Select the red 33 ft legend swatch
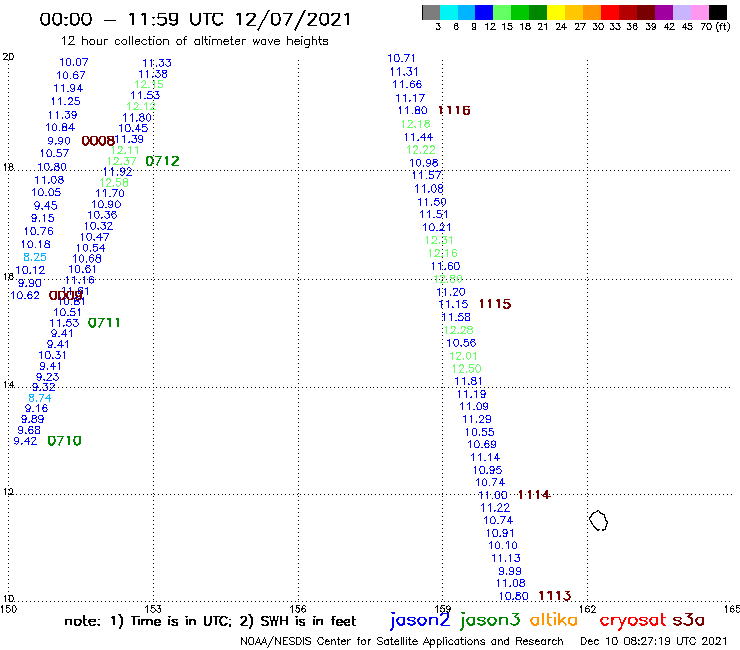 610,12
